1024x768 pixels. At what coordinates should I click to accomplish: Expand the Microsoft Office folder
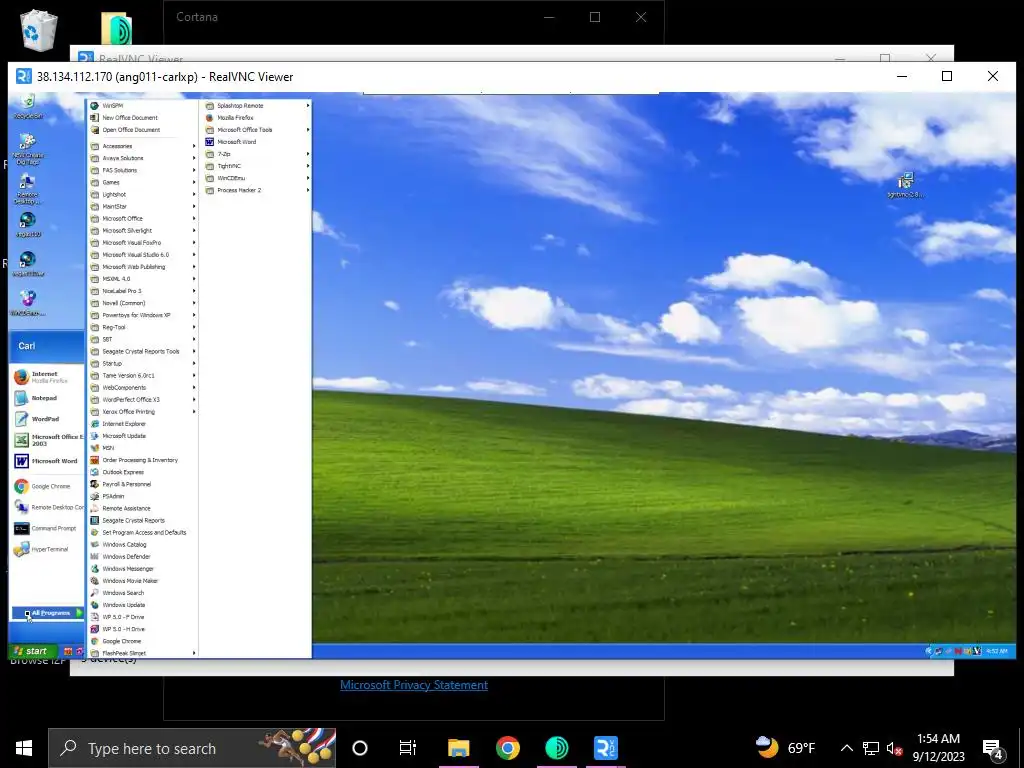click(x=143, y=219)
